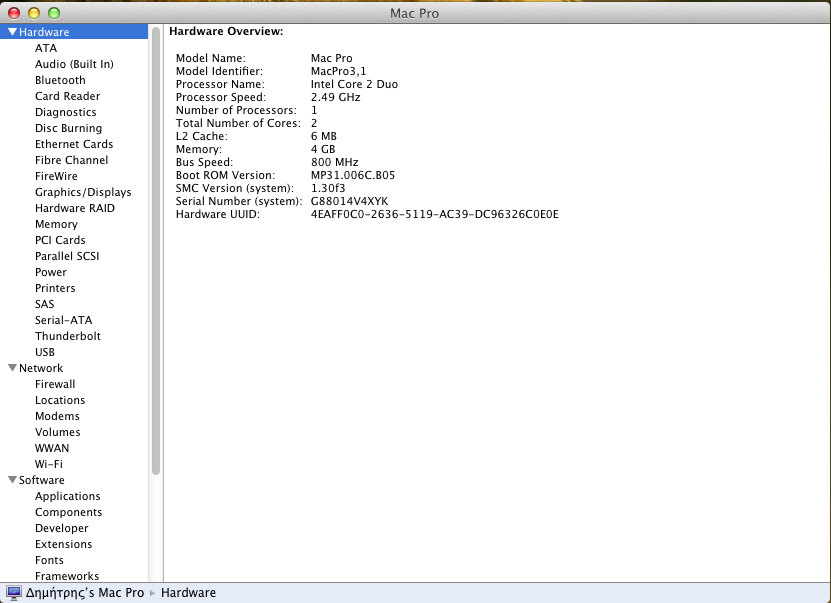This screenshot has height=603, width=831.
Task: Click the Model Name value Mac Pro
Action: [x=331, y=58]
